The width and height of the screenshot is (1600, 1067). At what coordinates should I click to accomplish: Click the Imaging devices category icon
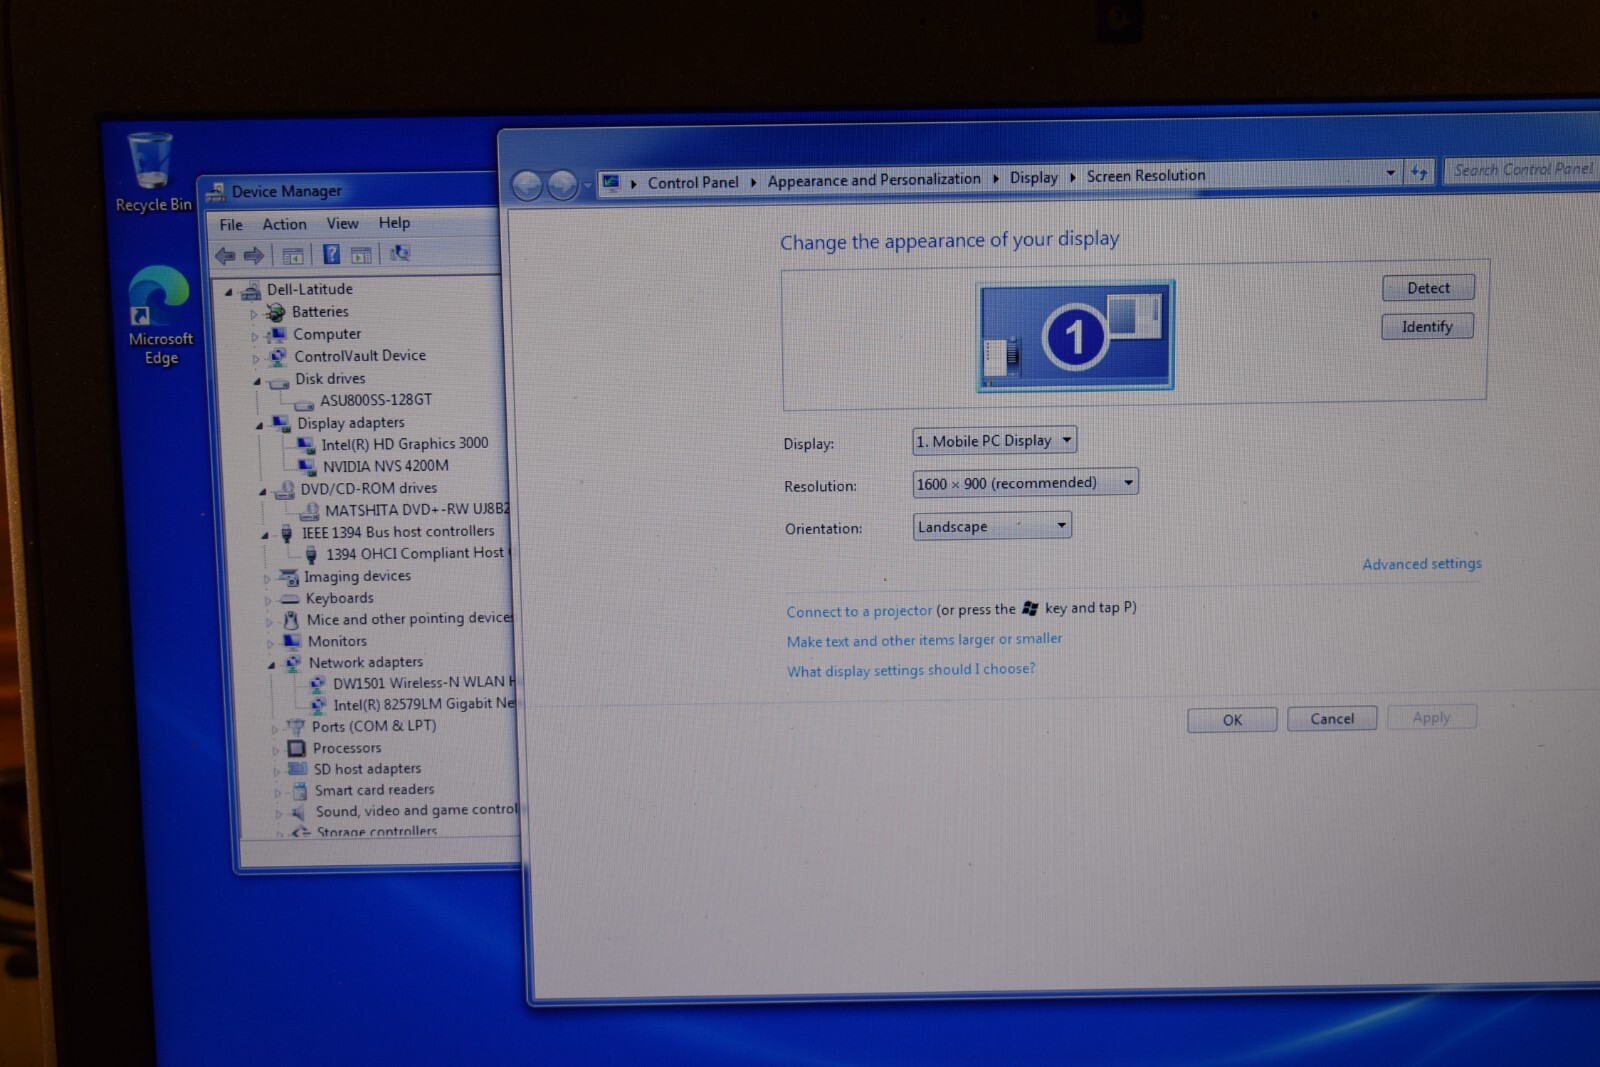(x=288, y=578)
